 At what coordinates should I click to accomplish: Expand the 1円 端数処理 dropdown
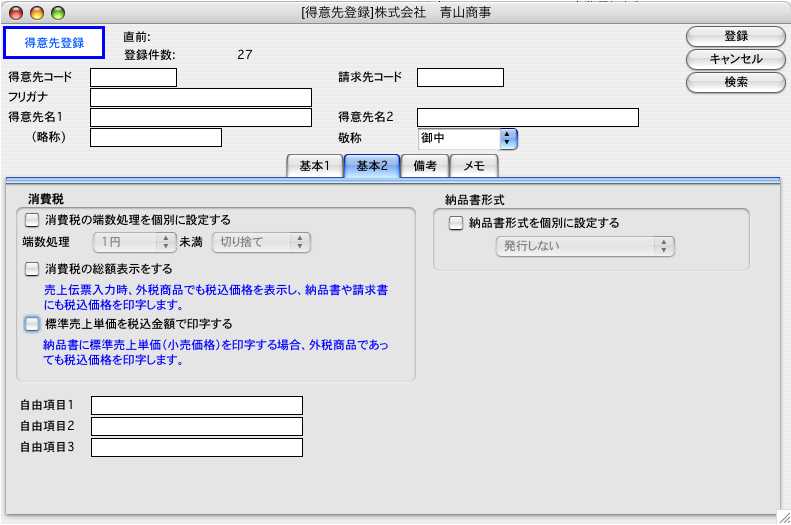coord(134,242)
